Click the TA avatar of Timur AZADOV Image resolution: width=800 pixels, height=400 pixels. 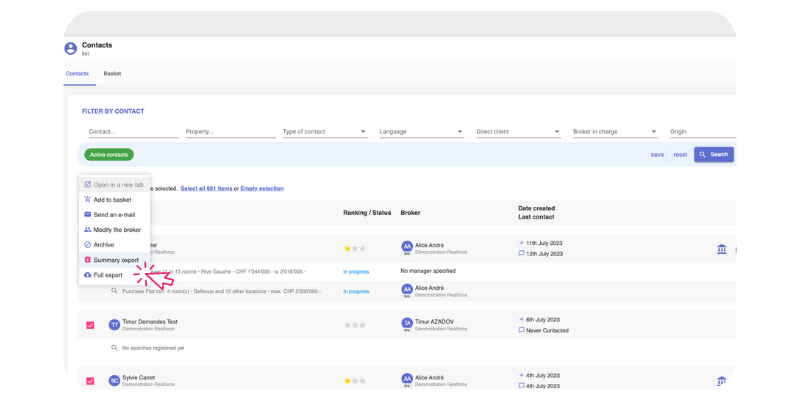[x=407, y=323]
